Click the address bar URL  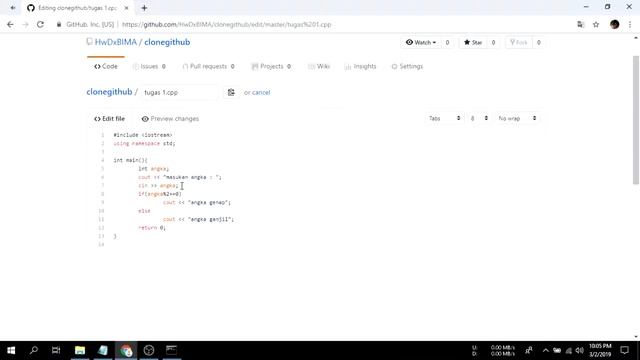[227, 24]
